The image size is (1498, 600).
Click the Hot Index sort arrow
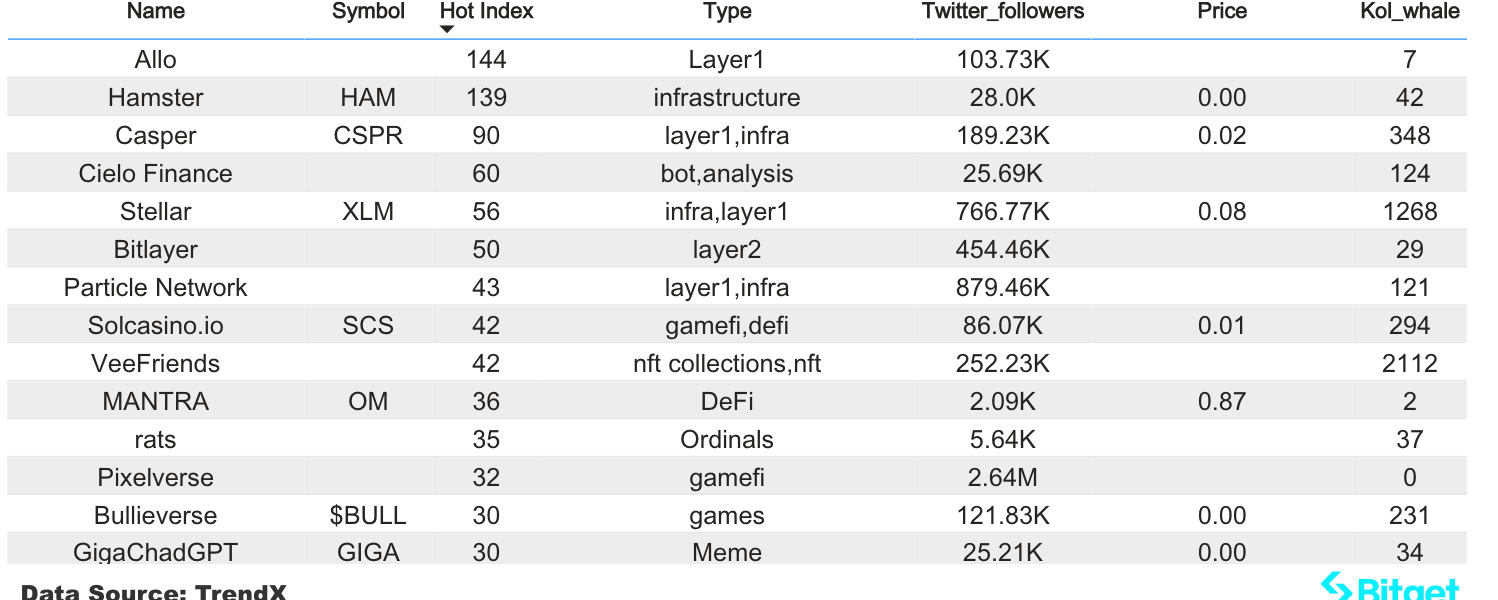[x=447, y=29]
